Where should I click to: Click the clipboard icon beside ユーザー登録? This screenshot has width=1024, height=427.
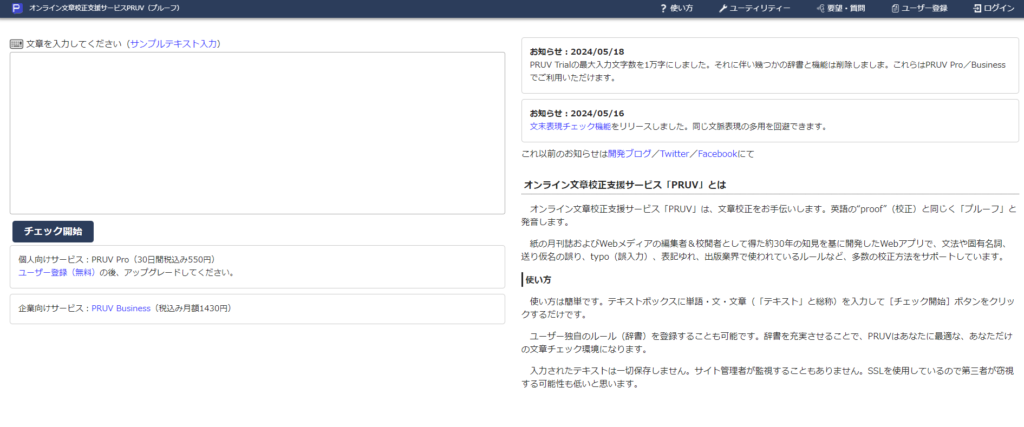click(x=895, y=8)
